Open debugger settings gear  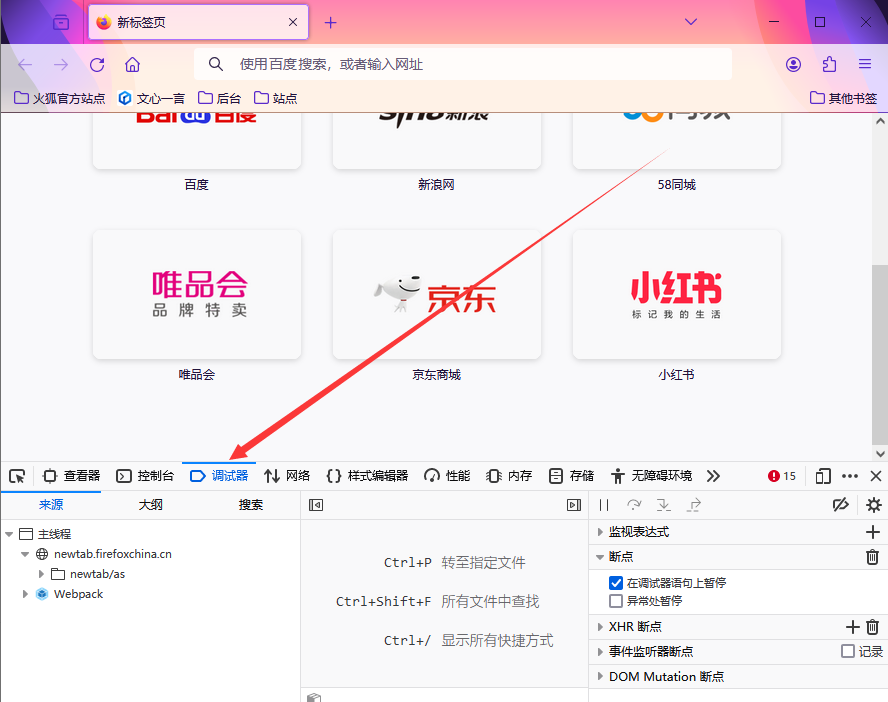tap(874, 505)
